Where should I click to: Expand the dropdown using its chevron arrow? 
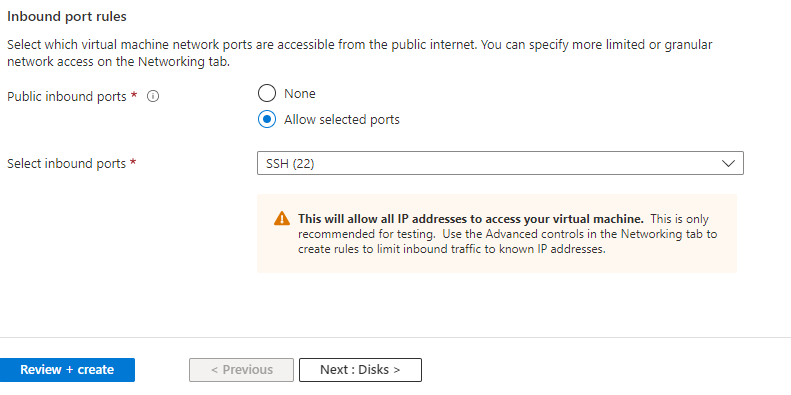pos(728,163)
